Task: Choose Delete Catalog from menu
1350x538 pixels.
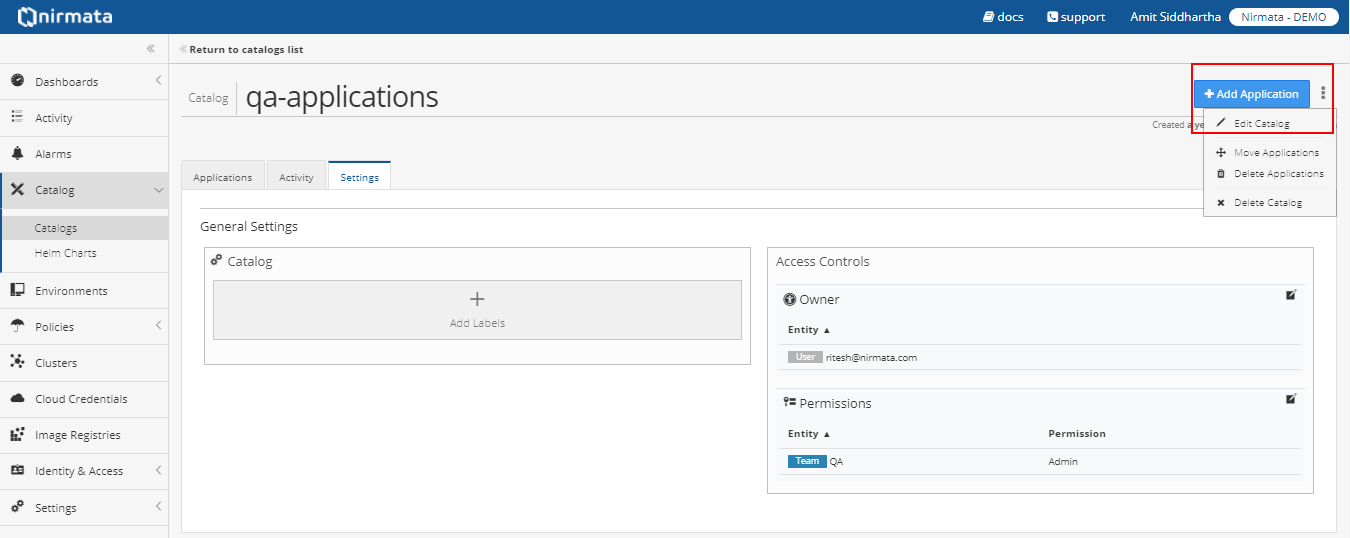Action: coord(1268,203)
